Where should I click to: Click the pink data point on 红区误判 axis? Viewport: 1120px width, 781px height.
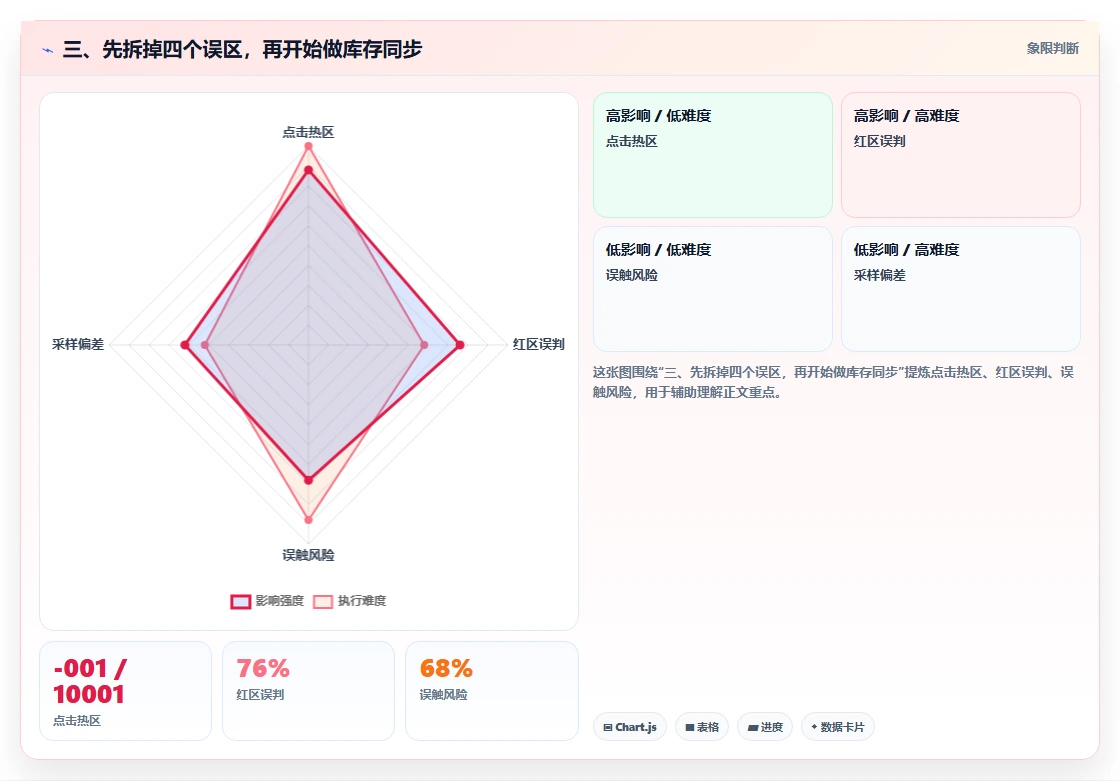coord(424,345)
